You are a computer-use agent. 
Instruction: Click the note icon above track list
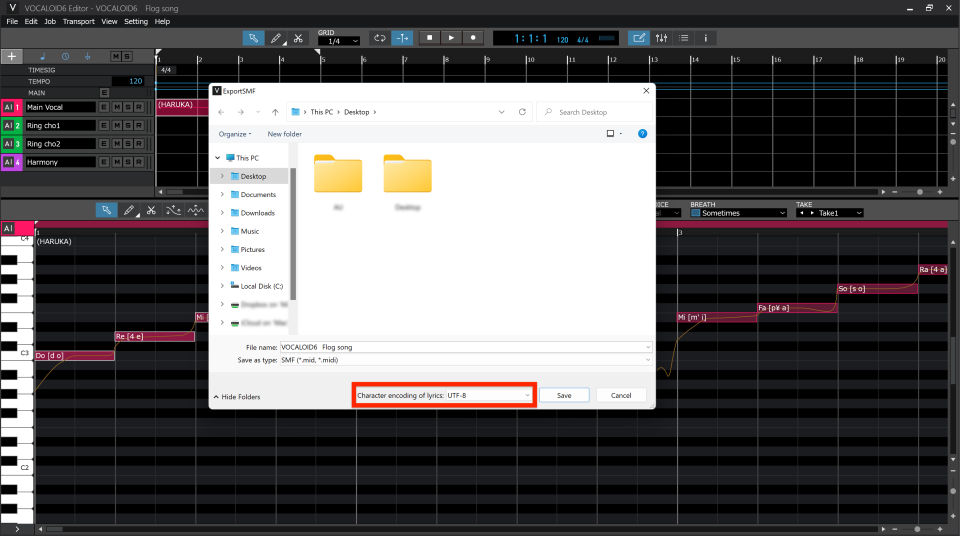tap(42, 56)
